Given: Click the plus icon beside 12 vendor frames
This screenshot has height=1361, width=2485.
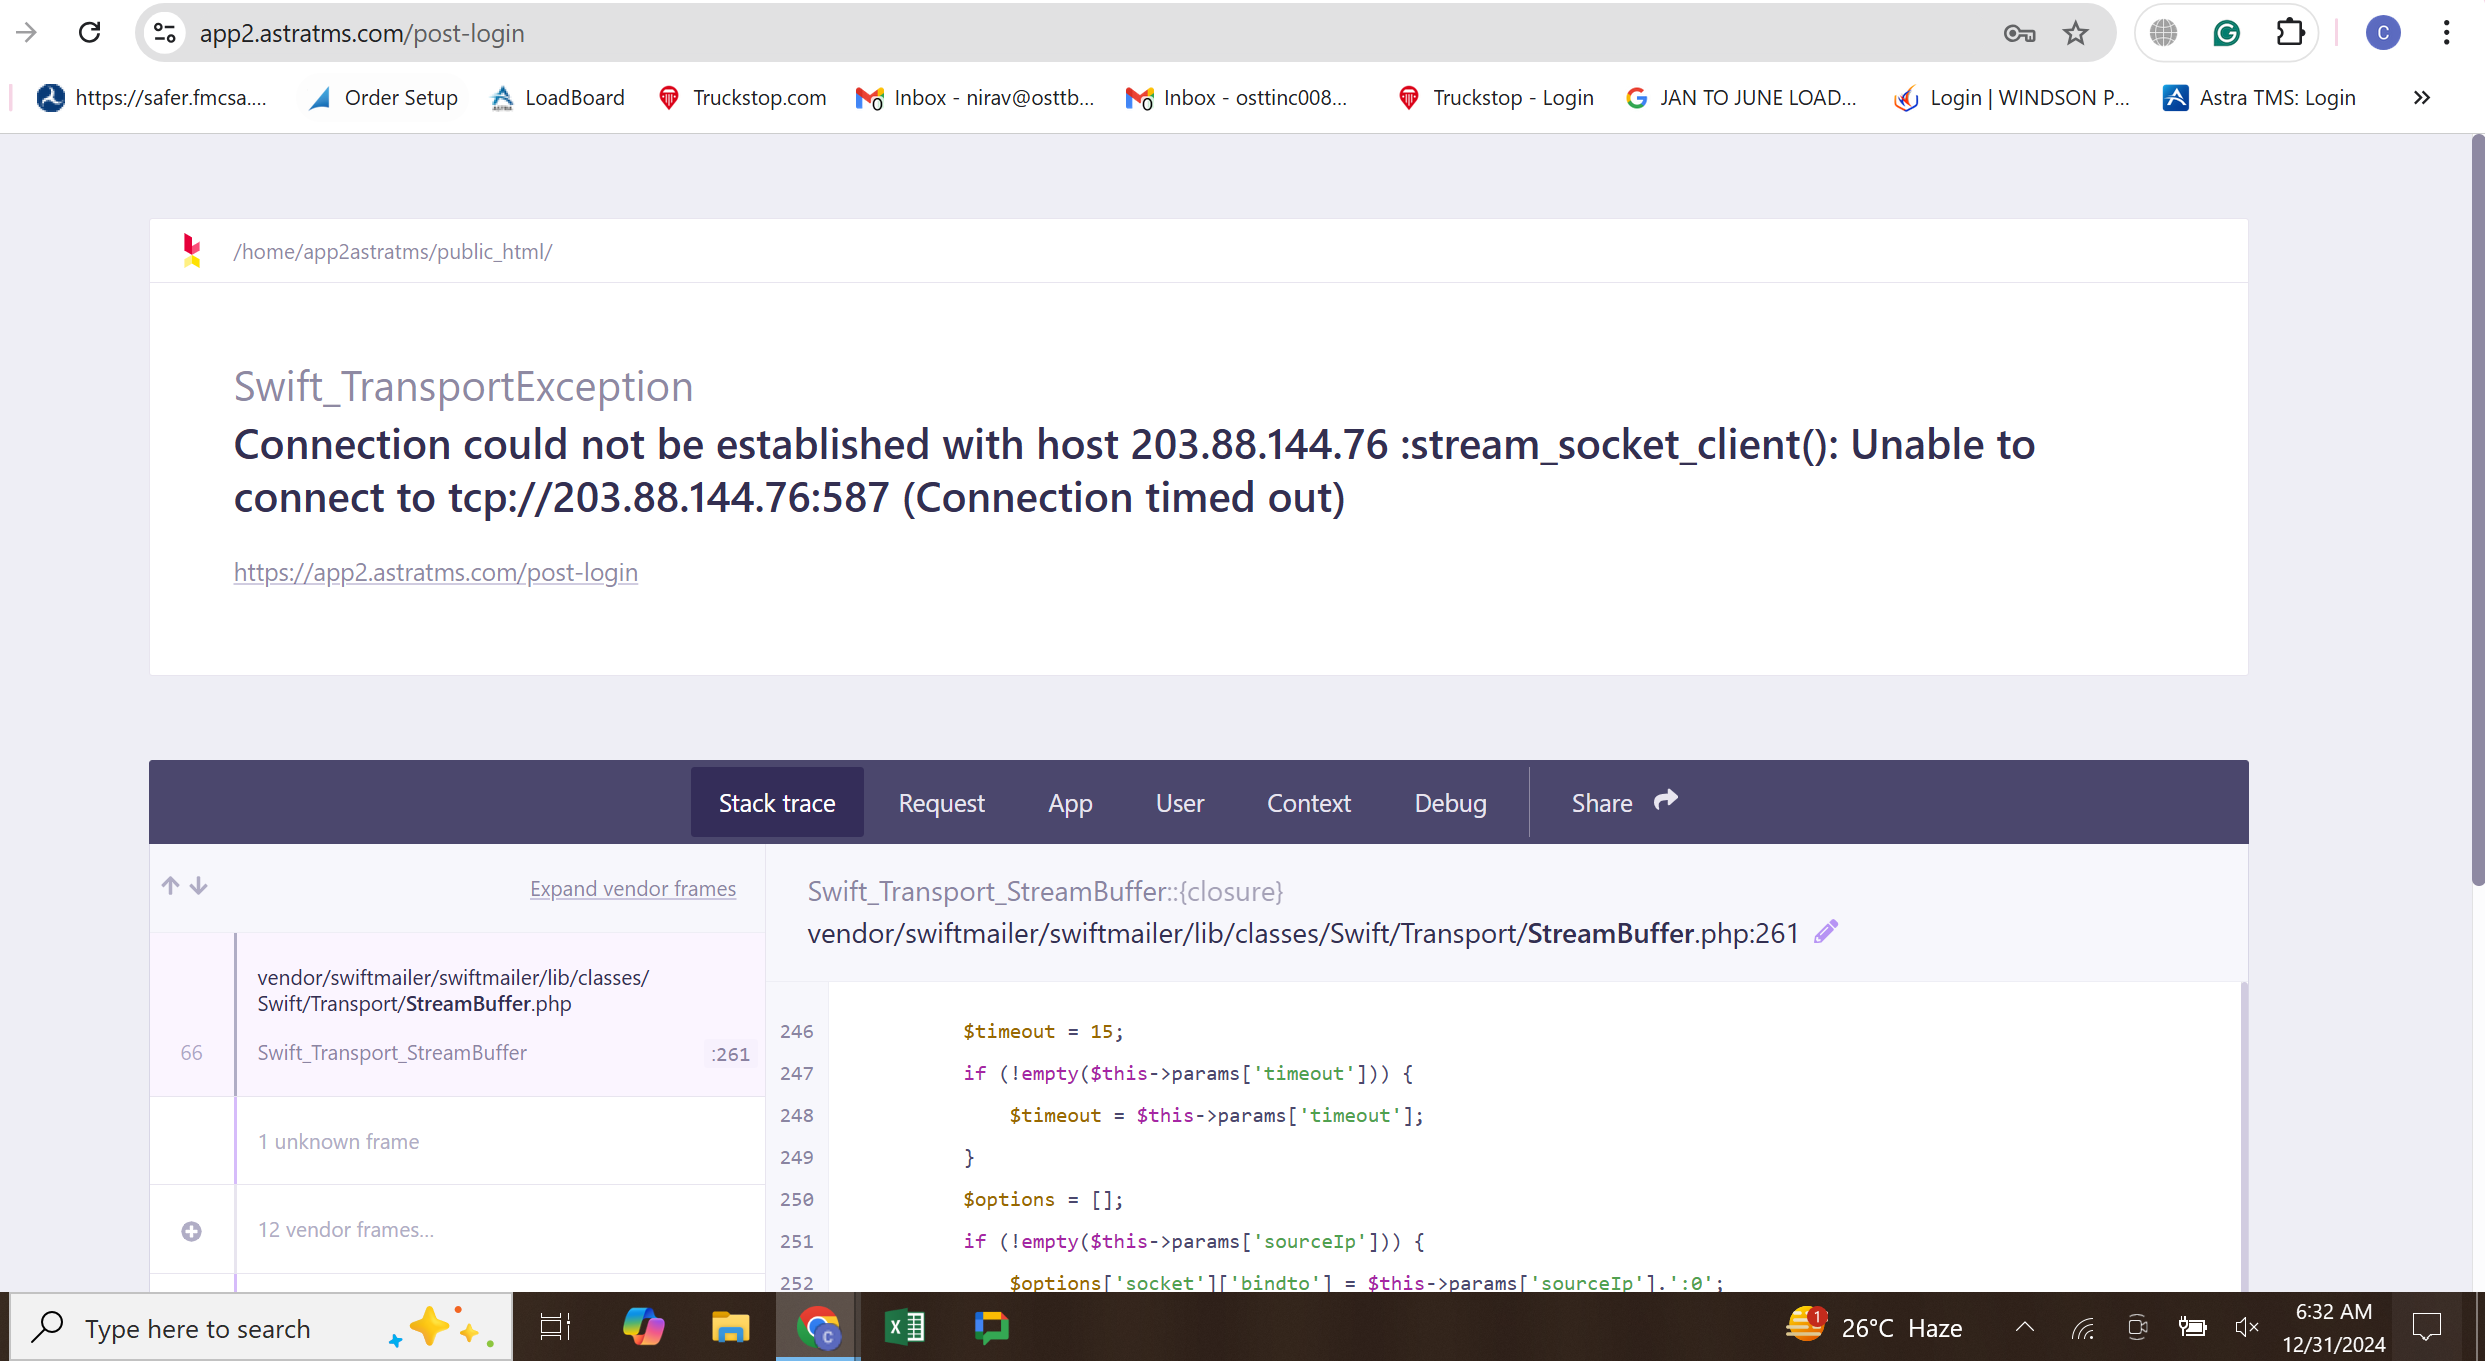Looking at the screenshot, I should (x=192, y=1231).
